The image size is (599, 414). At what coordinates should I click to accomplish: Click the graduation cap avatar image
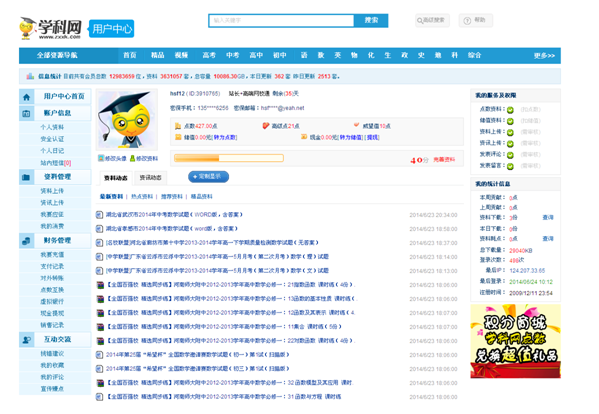point(126,120)
